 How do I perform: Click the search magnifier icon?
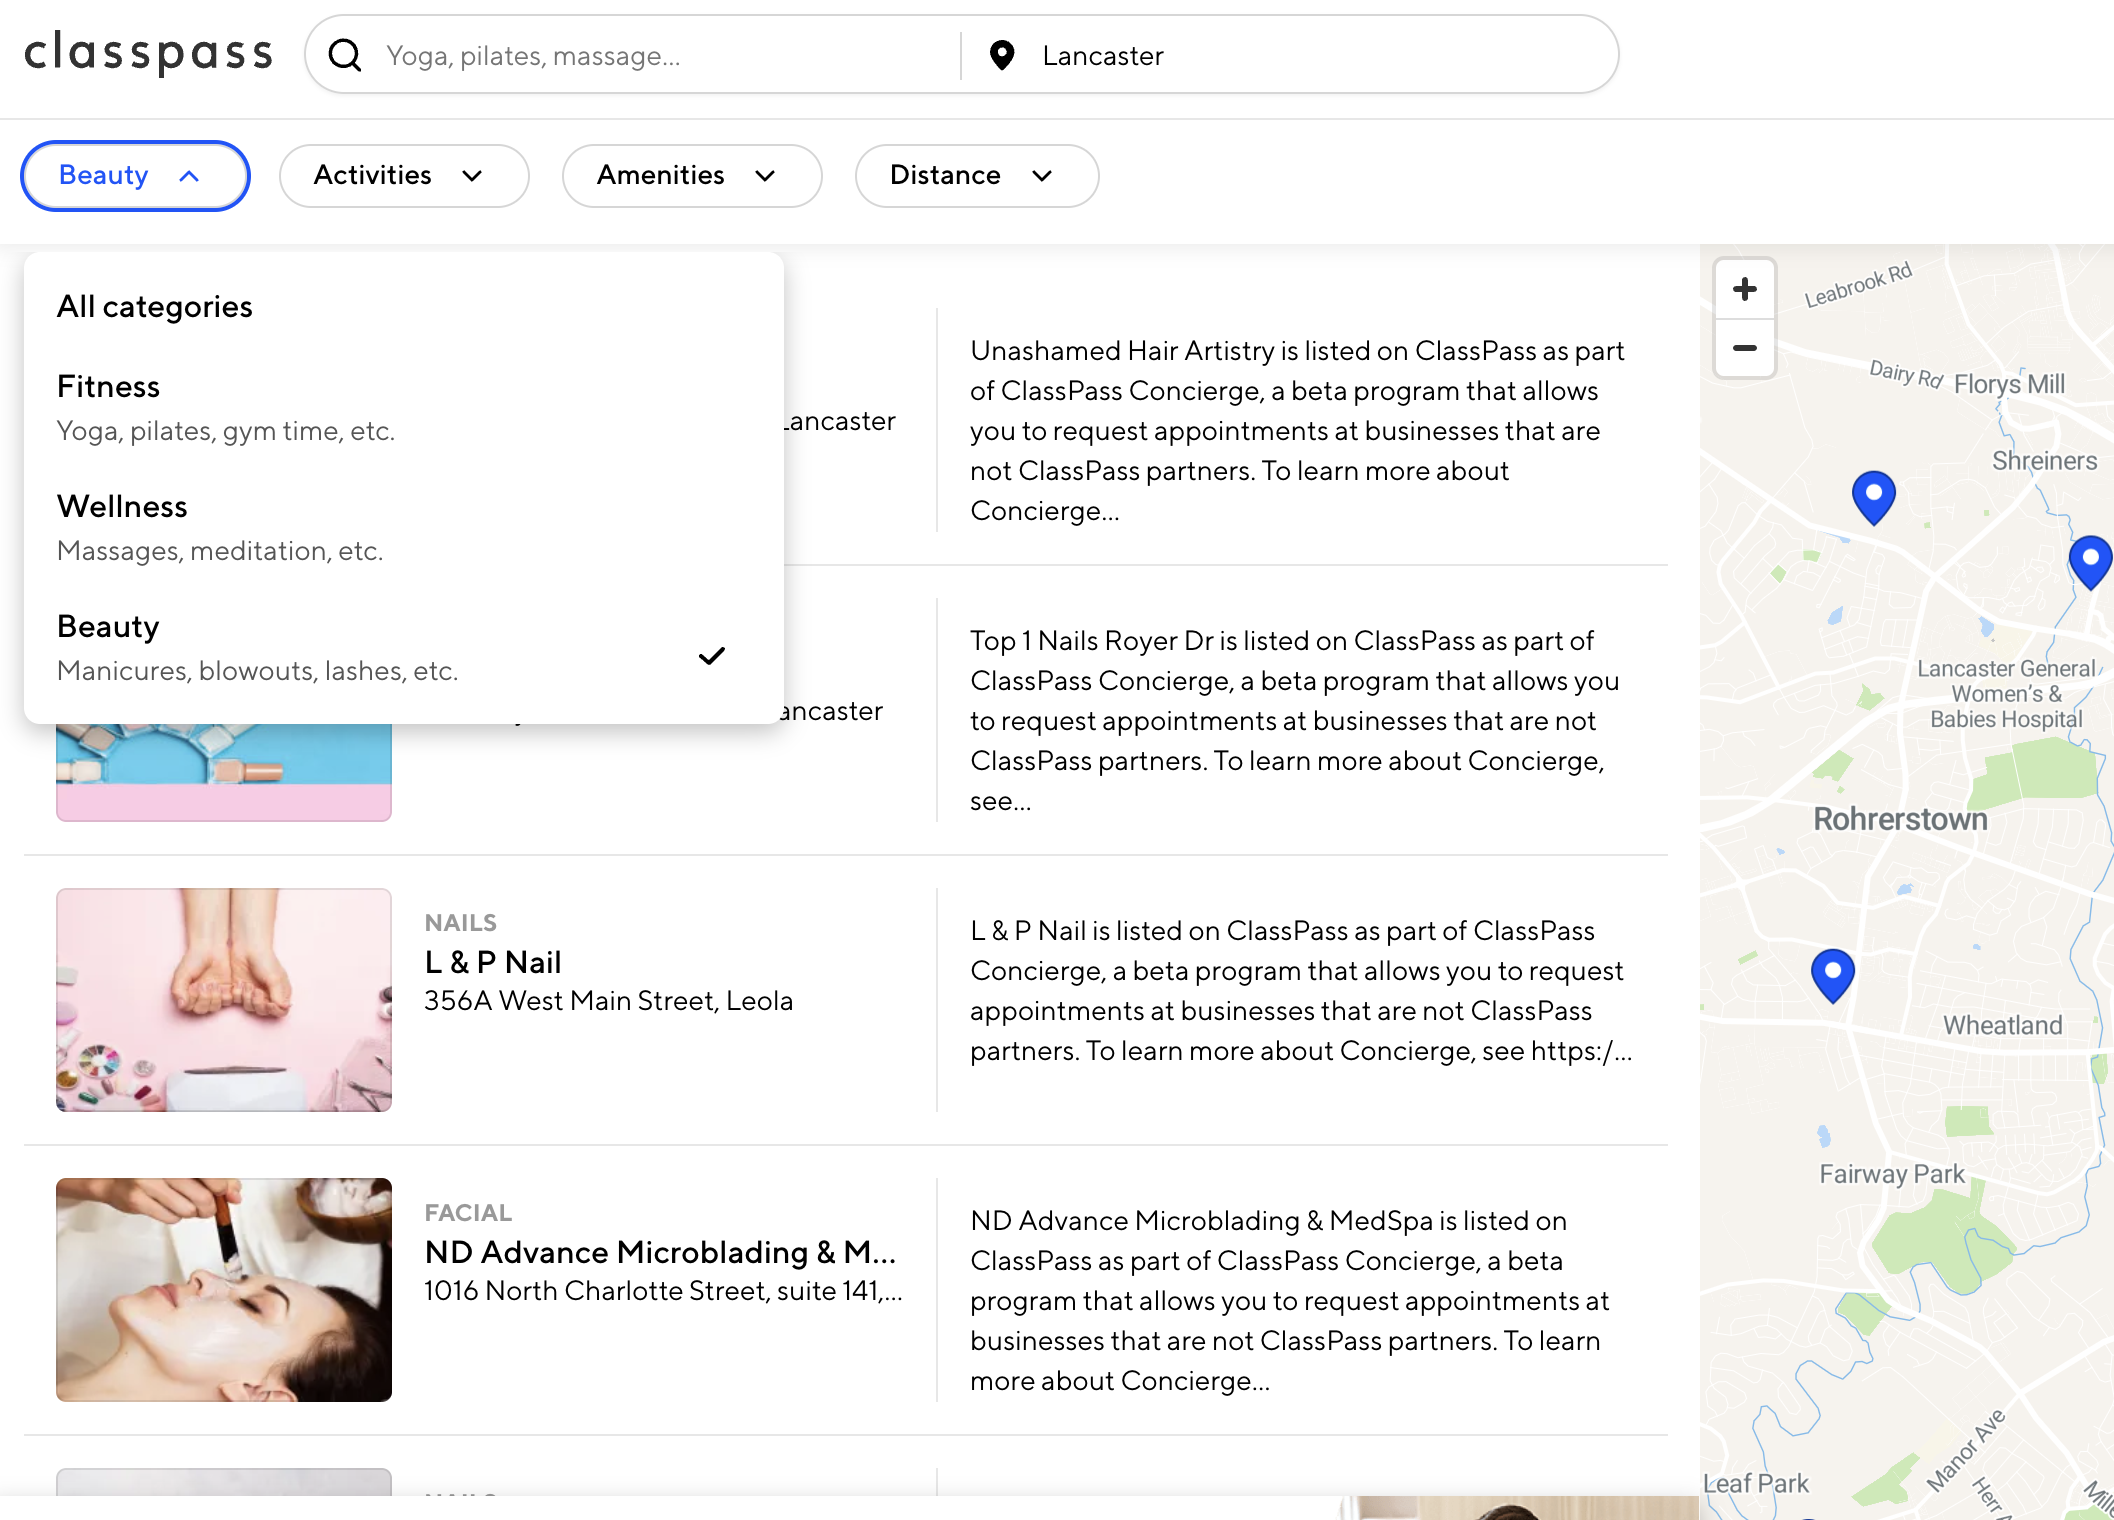[345, 55]
